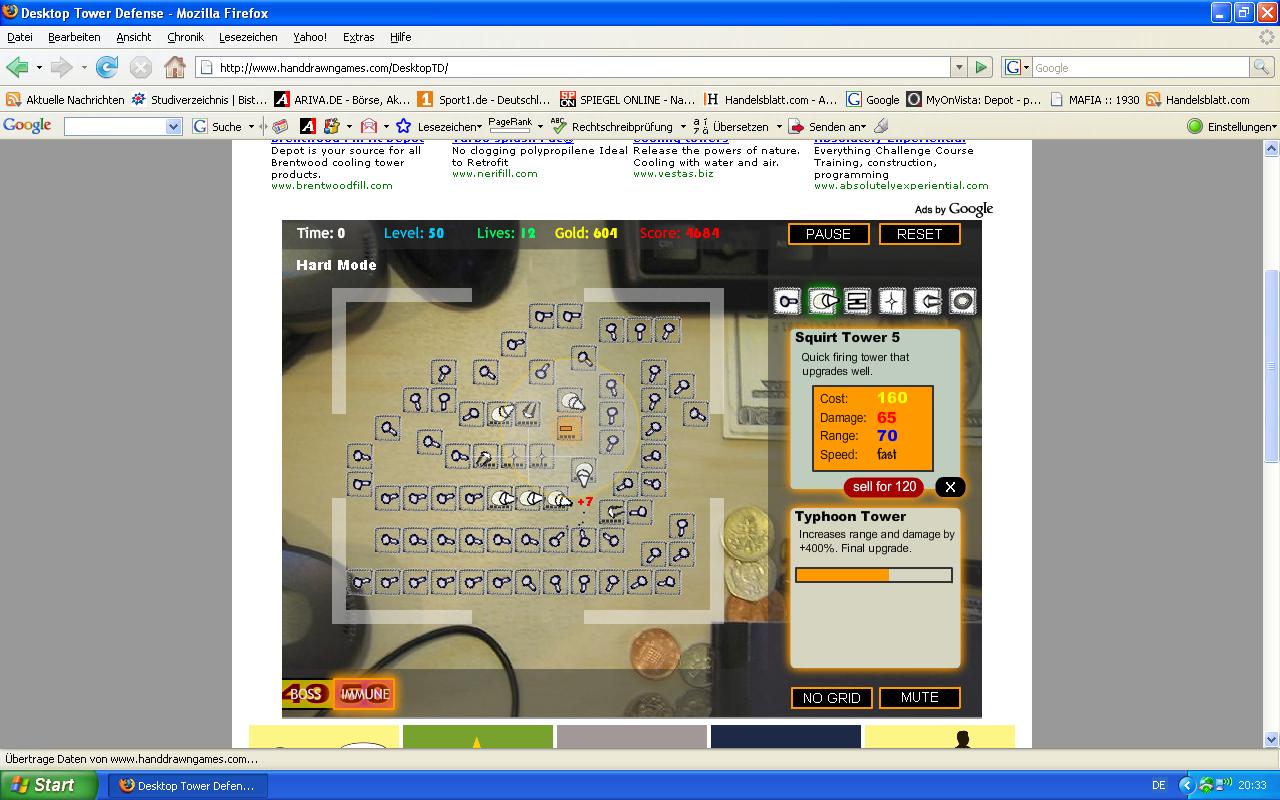Click the DE language indicator in the tray
The height and width of the screenshot is (800, 1280).
pyautogui.click(x=1158, y=786)
